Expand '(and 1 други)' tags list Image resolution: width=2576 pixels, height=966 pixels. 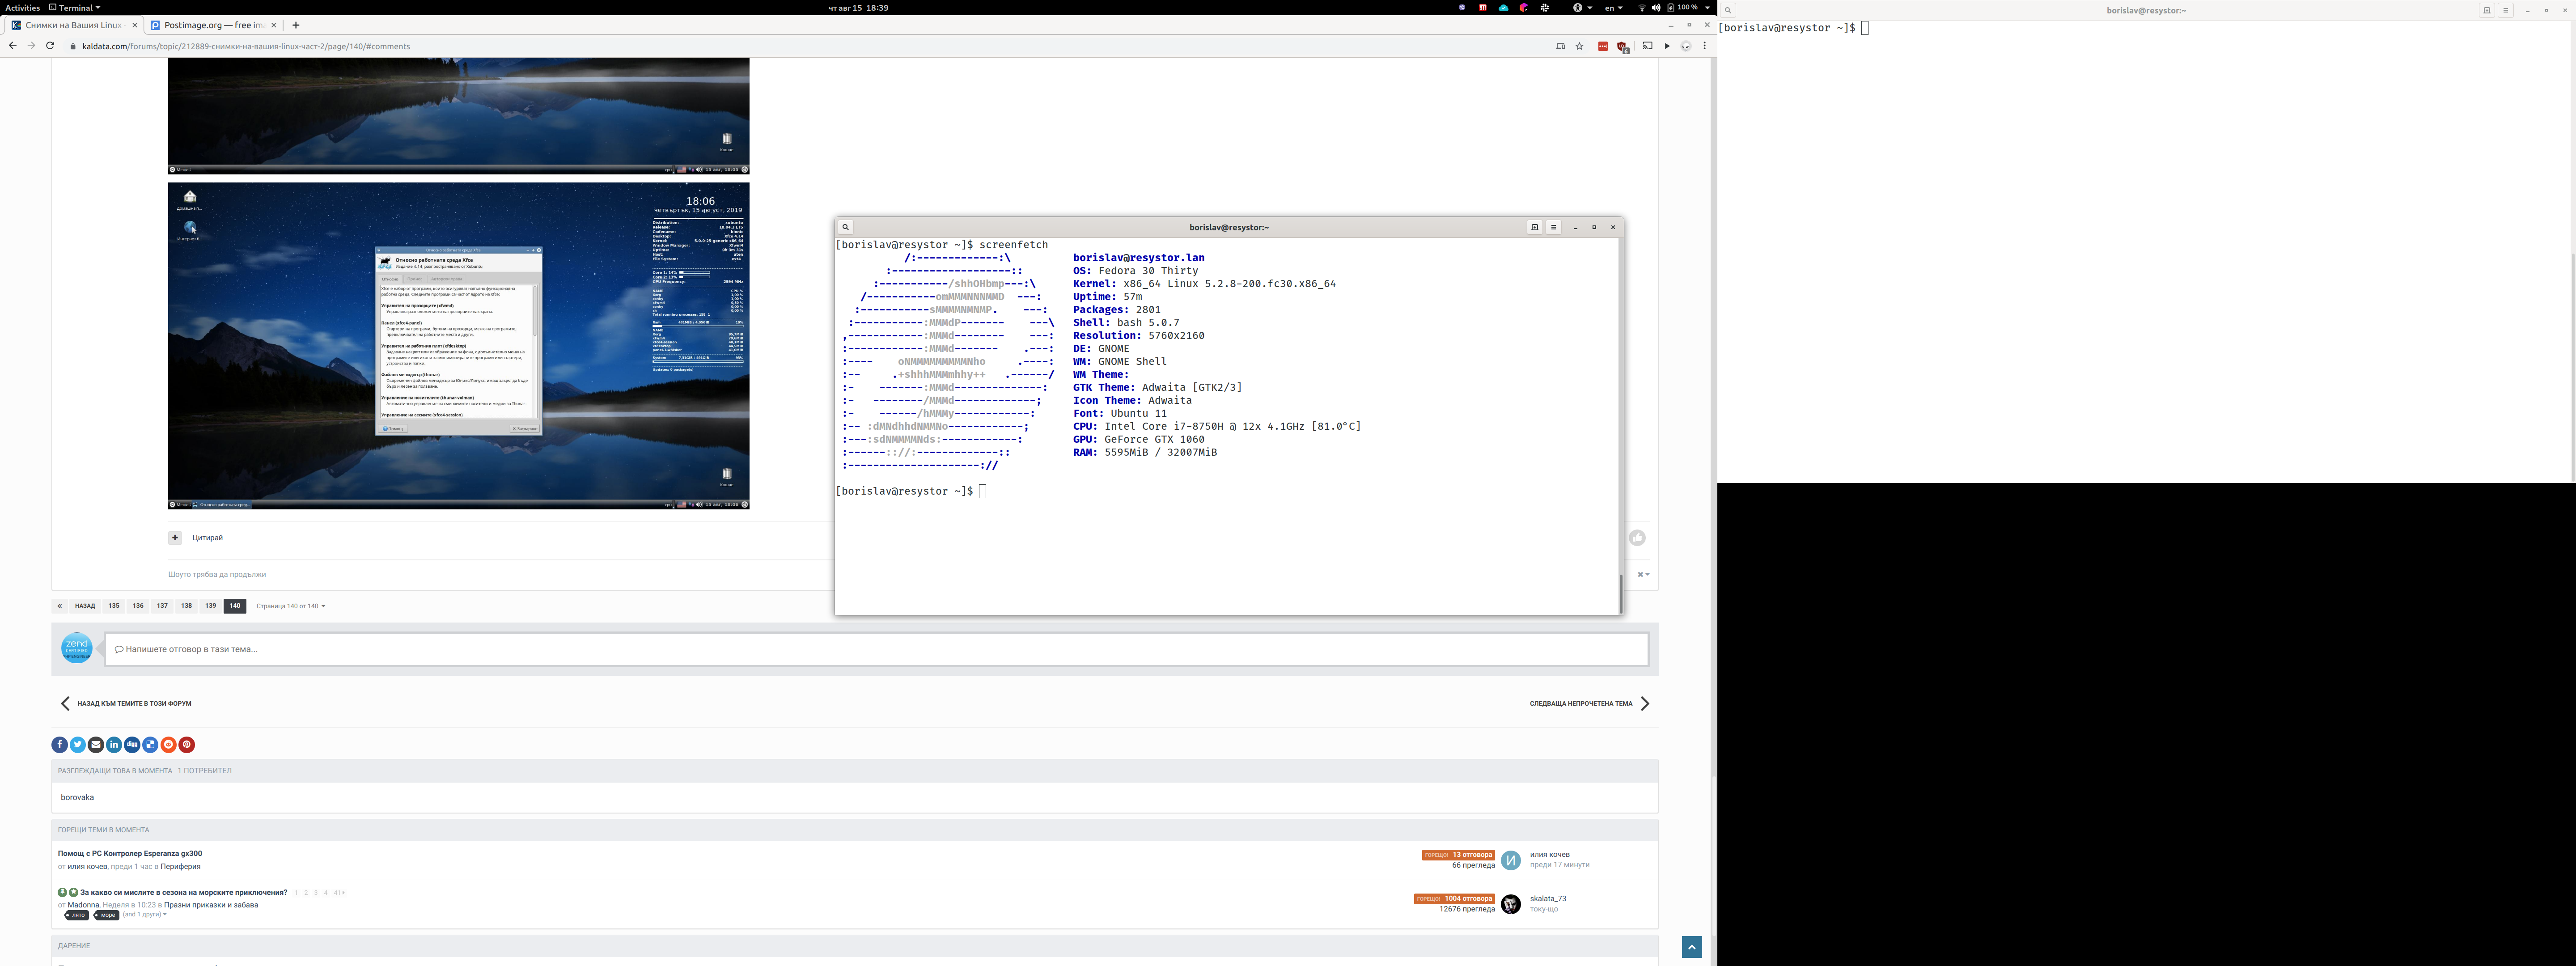pos(145,914)
